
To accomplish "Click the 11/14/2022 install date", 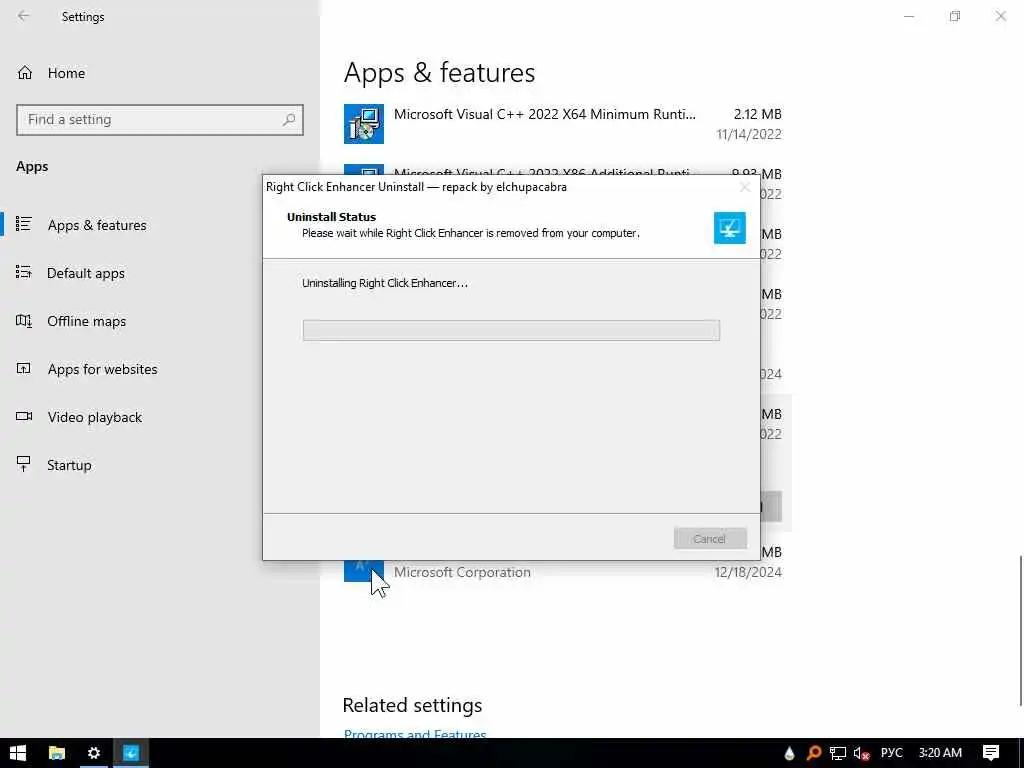I will coord(748,135).
